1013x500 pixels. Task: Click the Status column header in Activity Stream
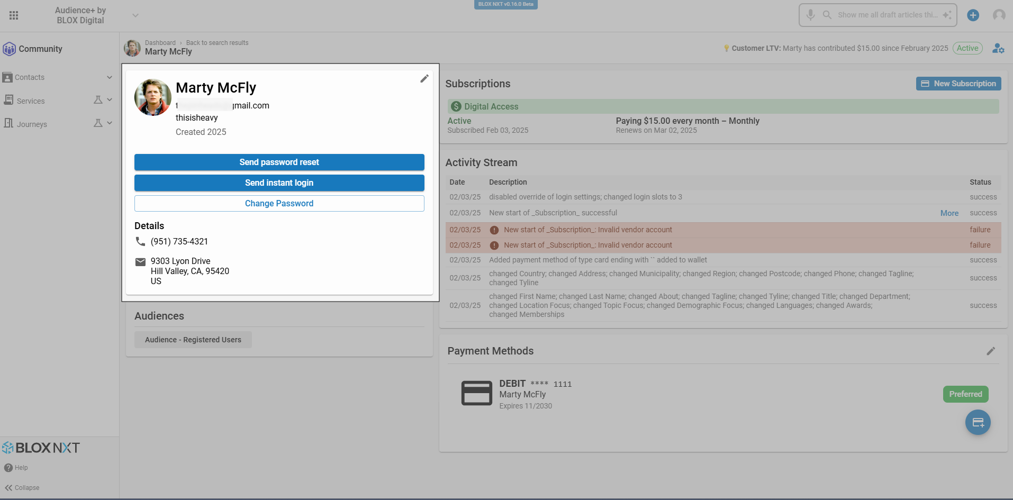(980, 182)
